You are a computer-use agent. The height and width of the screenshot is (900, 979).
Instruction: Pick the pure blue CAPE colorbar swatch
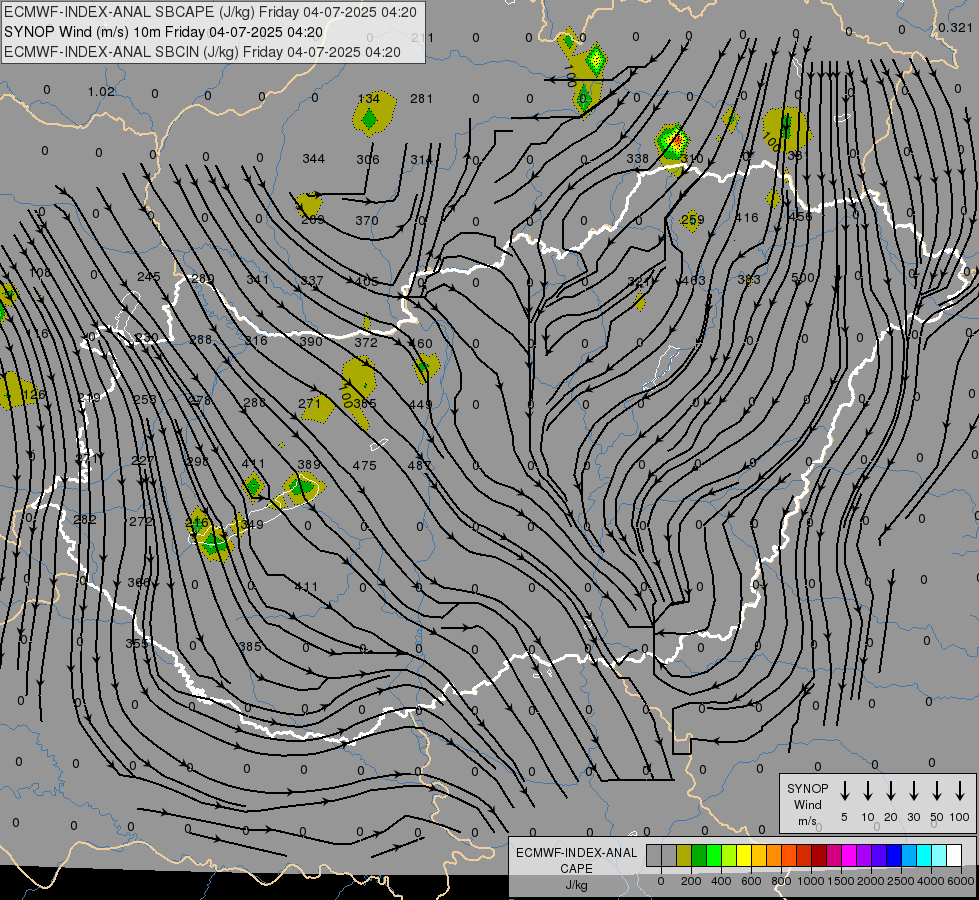(x=893, y=856)
